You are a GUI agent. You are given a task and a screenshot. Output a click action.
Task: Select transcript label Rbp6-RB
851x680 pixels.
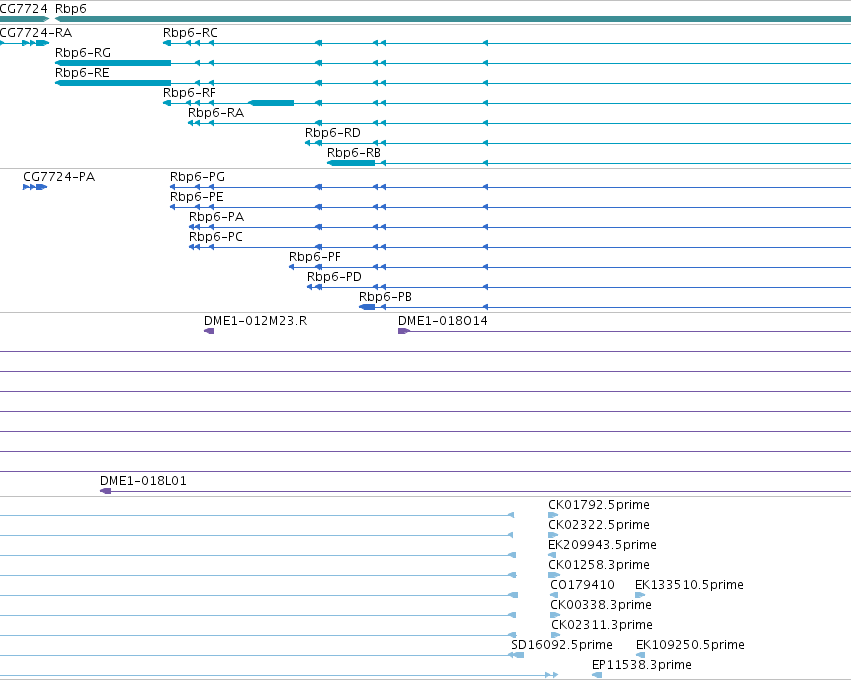(x=354, y=153)
